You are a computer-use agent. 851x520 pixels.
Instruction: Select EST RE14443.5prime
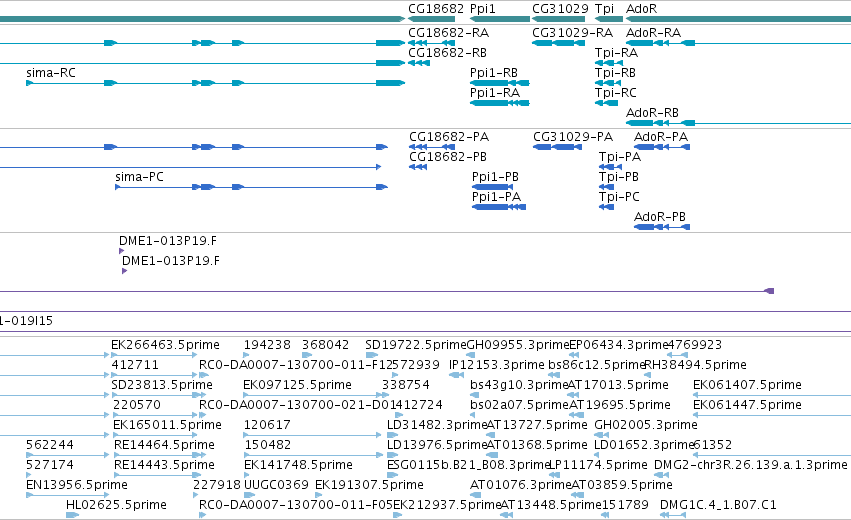tap(164, 465)
